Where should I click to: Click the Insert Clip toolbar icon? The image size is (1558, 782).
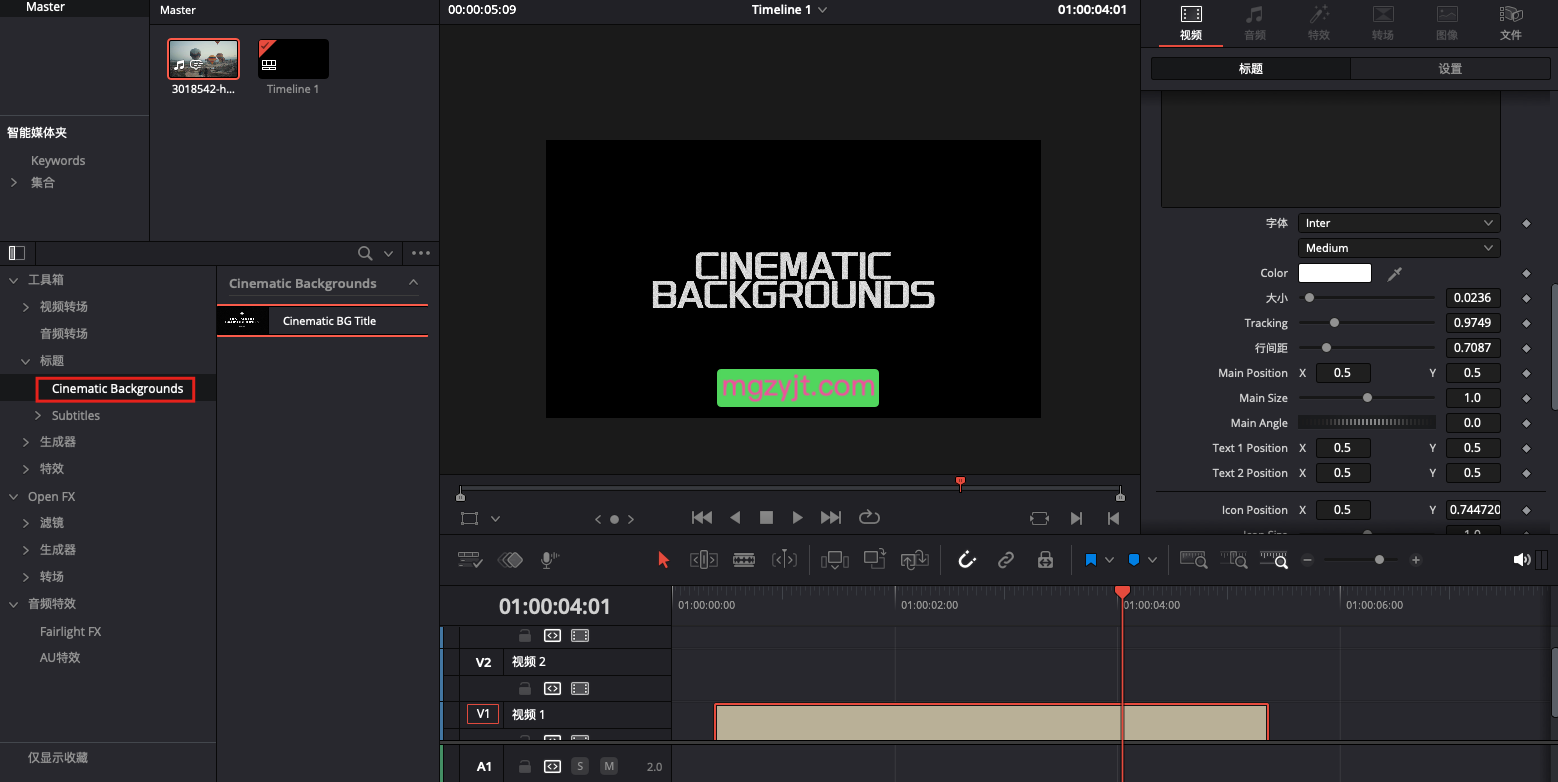pyautogui.click(x=834, y=560)
